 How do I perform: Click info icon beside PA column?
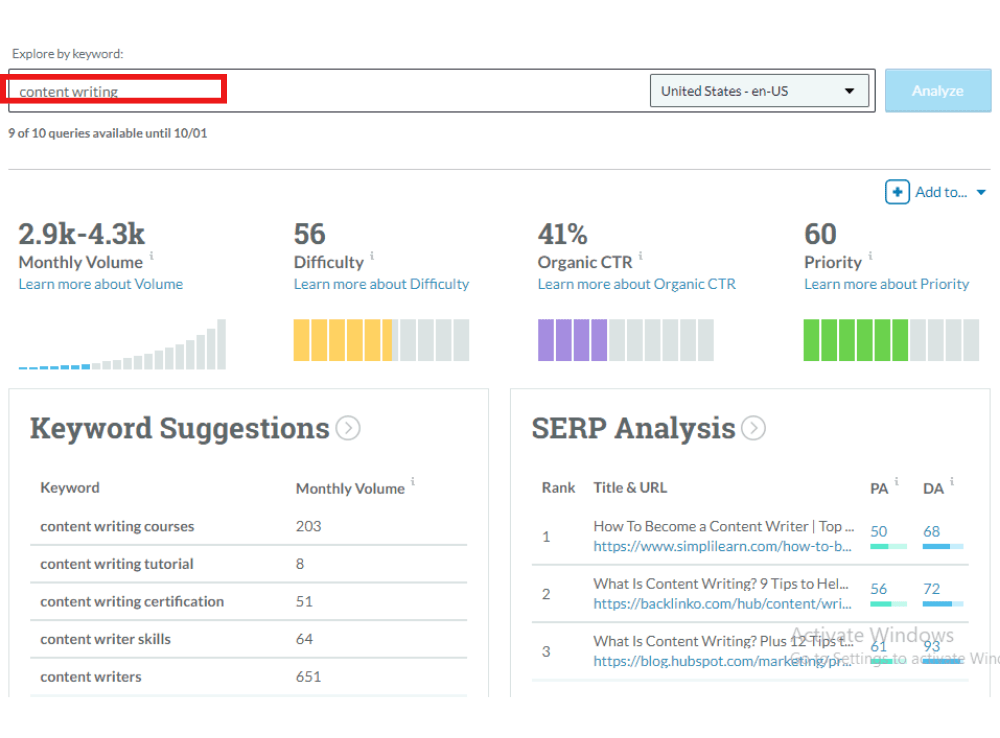tap(896, 482)
